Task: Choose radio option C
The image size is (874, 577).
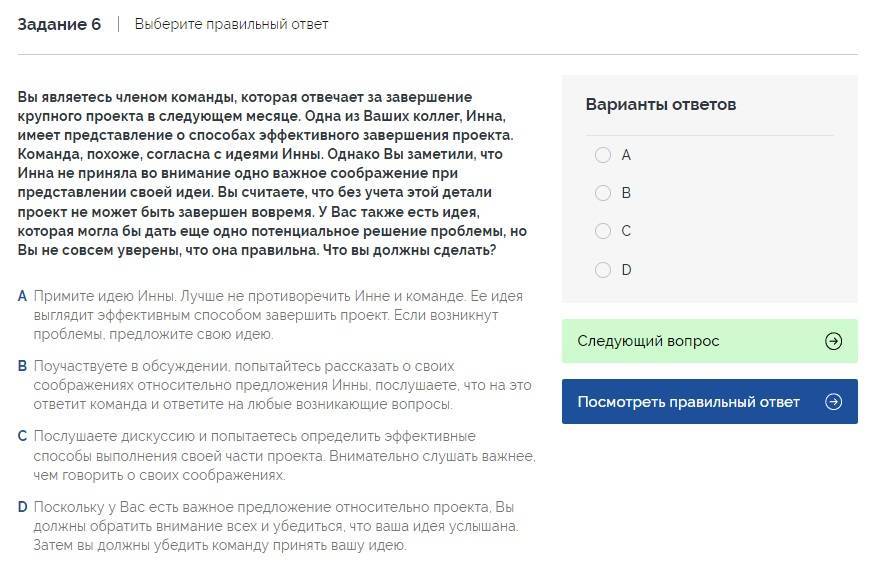Action: (x=602, y=231)
